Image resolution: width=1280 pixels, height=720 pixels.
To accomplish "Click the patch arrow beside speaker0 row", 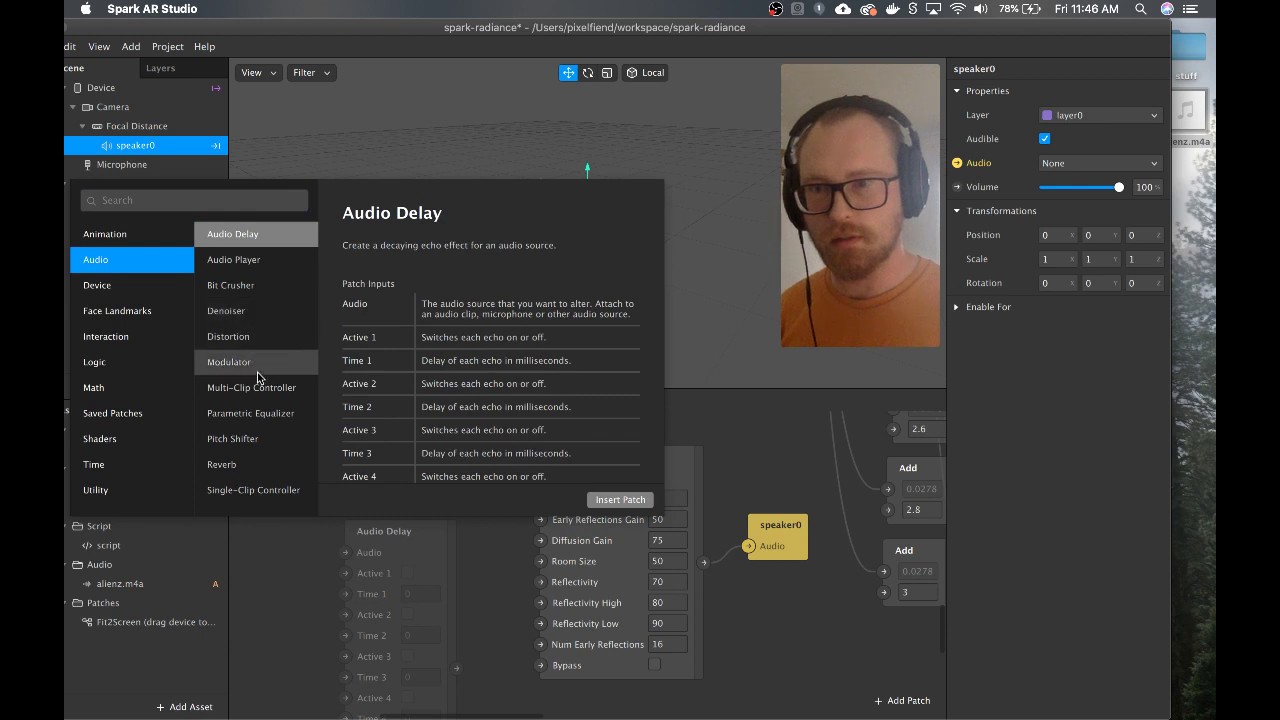I will [x=215, y=146].
